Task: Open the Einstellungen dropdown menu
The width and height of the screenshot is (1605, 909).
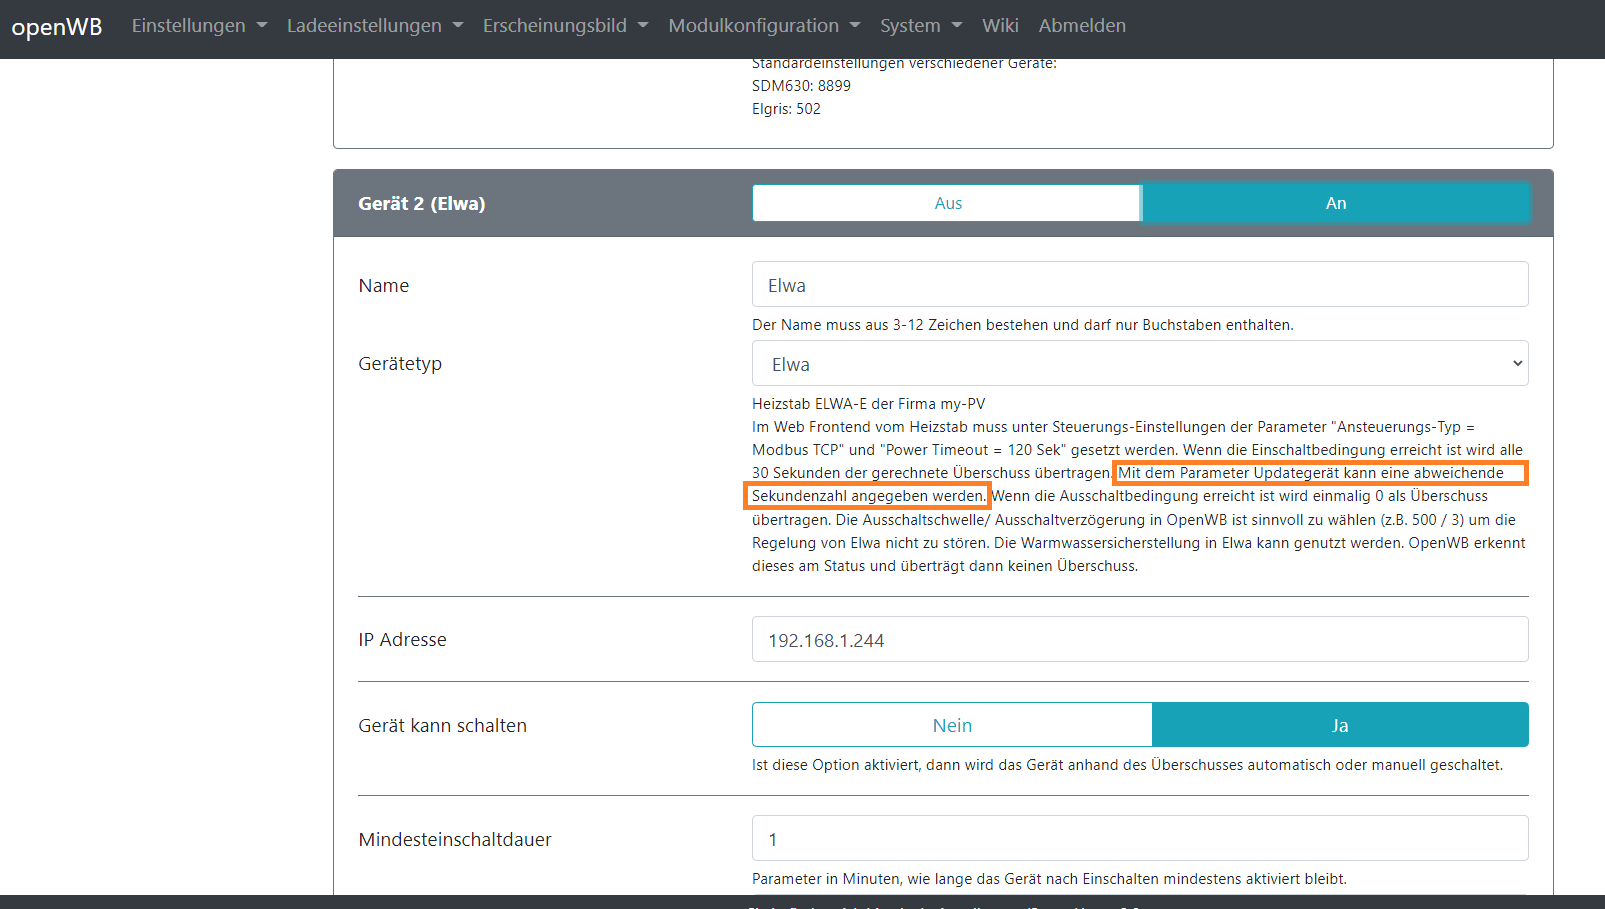Action: (199, 26)
